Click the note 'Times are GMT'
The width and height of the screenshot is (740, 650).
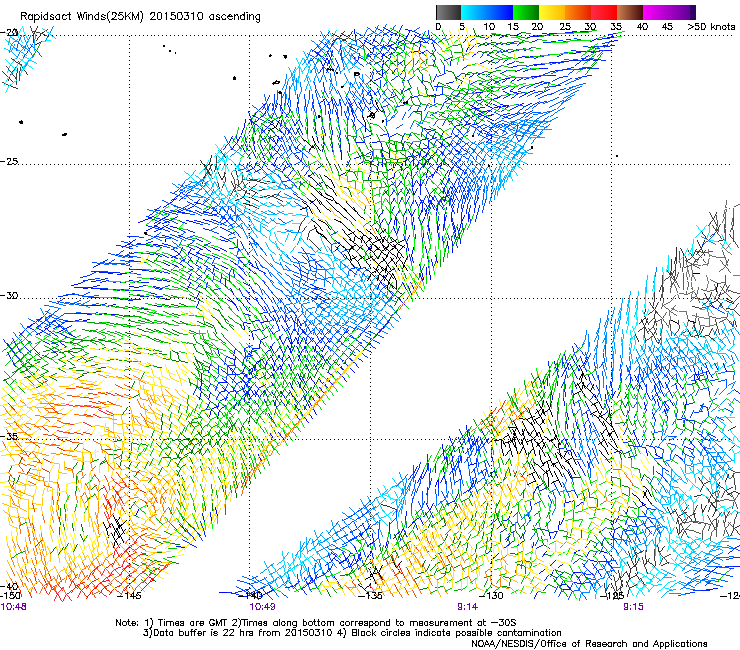[x=193, y=623]
